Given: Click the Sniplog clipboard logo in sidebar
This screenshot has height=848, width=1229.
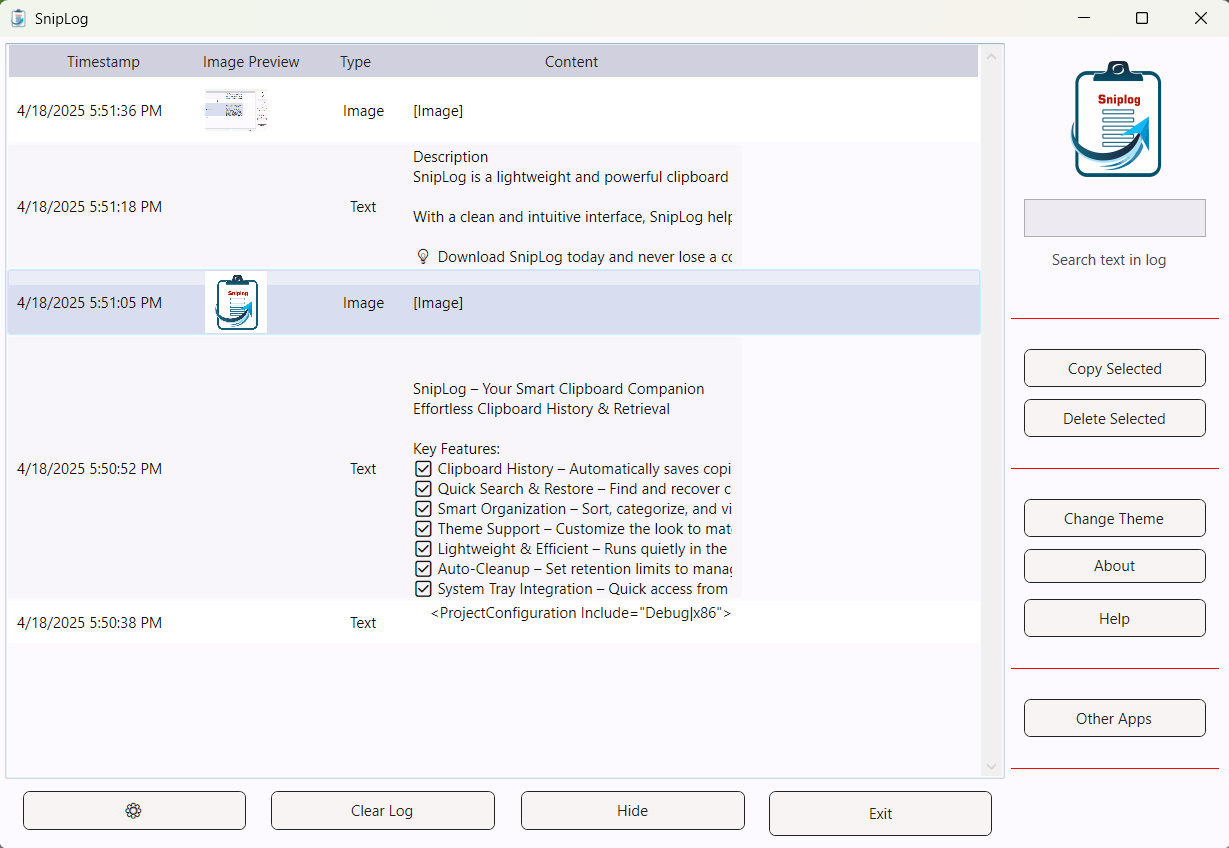Looking at the screenshot, I should click(1115, 119).
